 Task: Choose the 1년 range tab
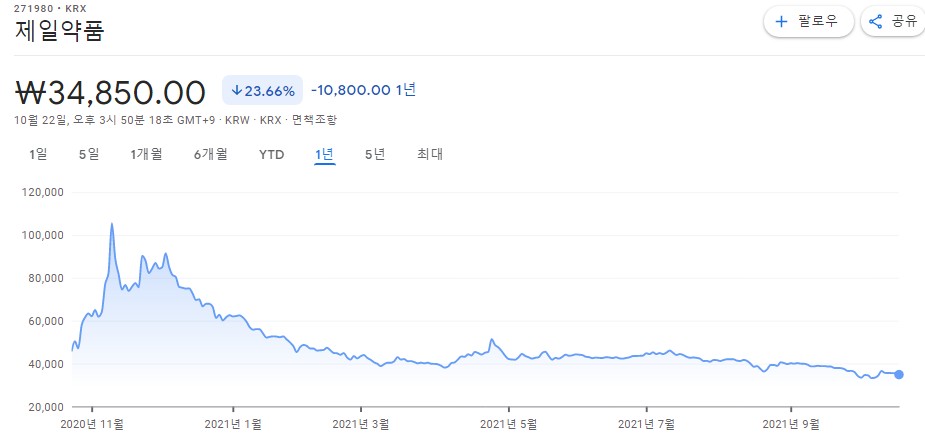pyautogui.click(x=325, y=155)
